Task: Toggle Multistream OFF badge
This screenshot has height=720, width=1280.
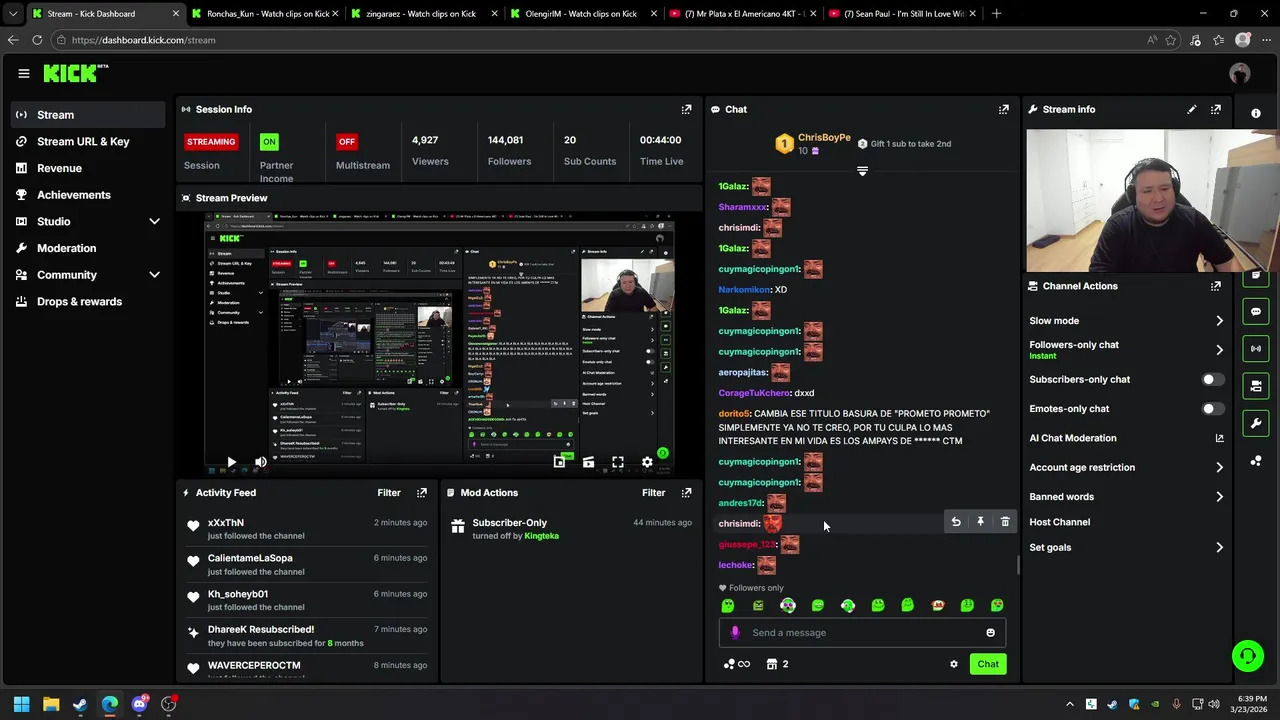Action: click(347, 142)
